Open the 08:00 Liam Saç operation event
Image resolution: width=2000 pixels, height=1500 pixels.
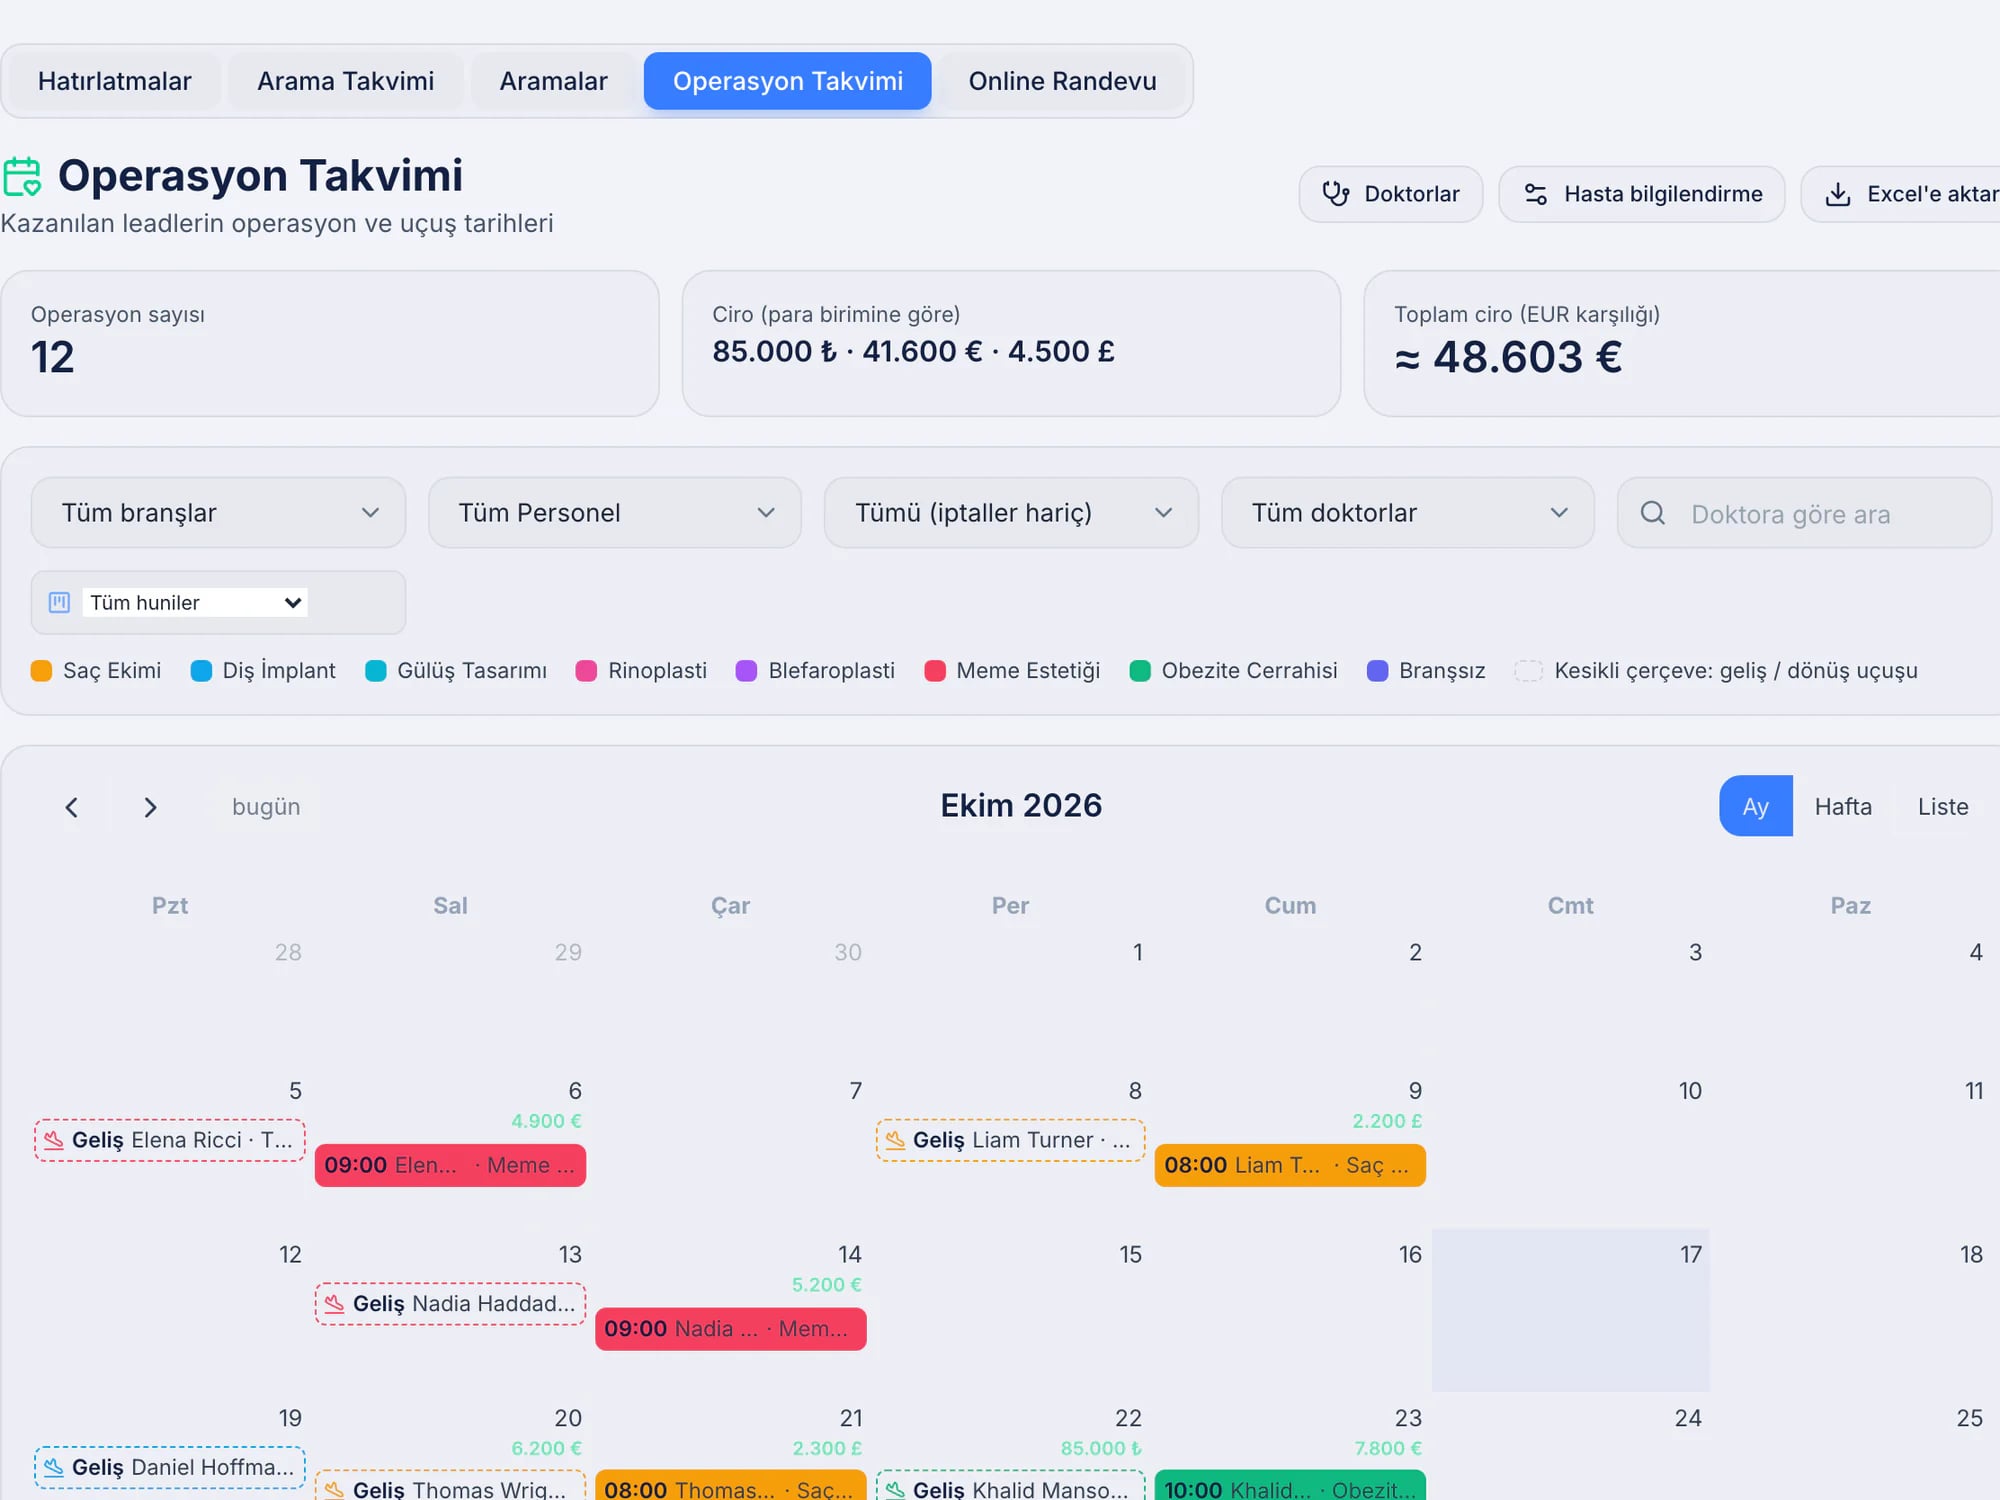[x=1290, y=1165]
